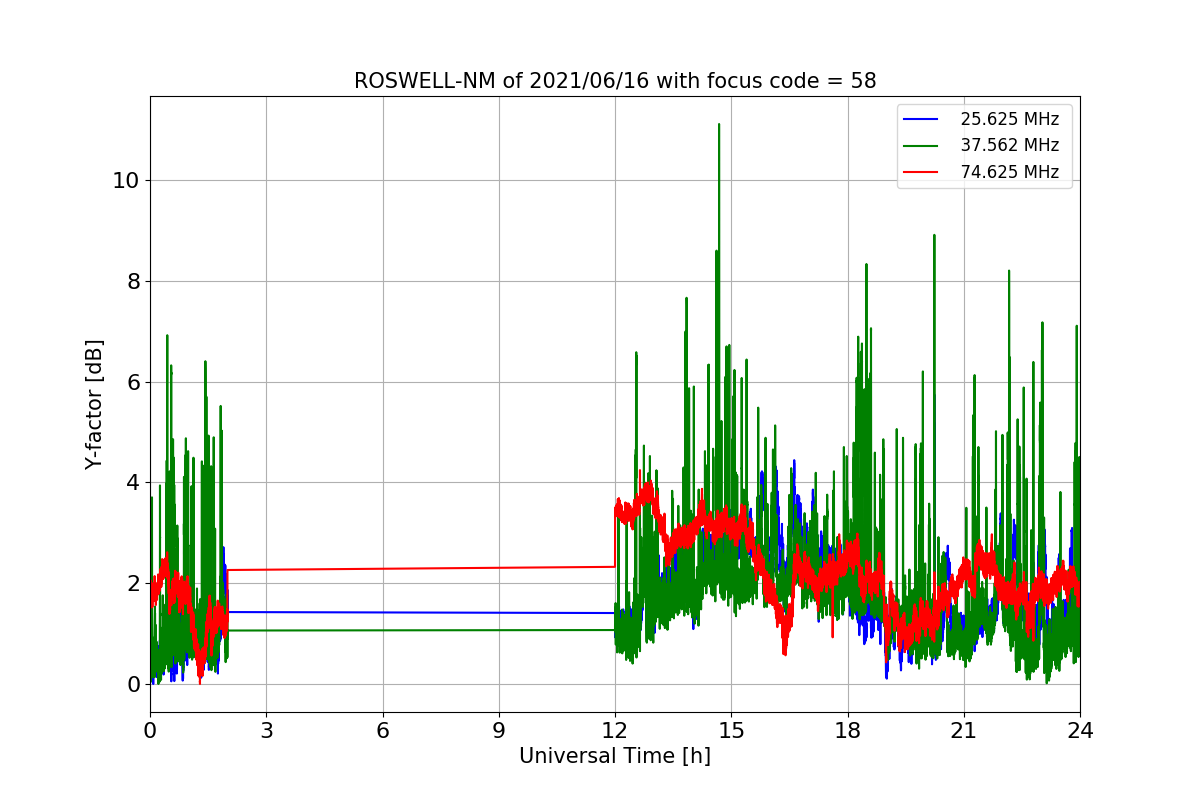1200x800 pixels.
Task: Click the 'Universal Time [h]' axis label
Action: (x=614, y=757)
